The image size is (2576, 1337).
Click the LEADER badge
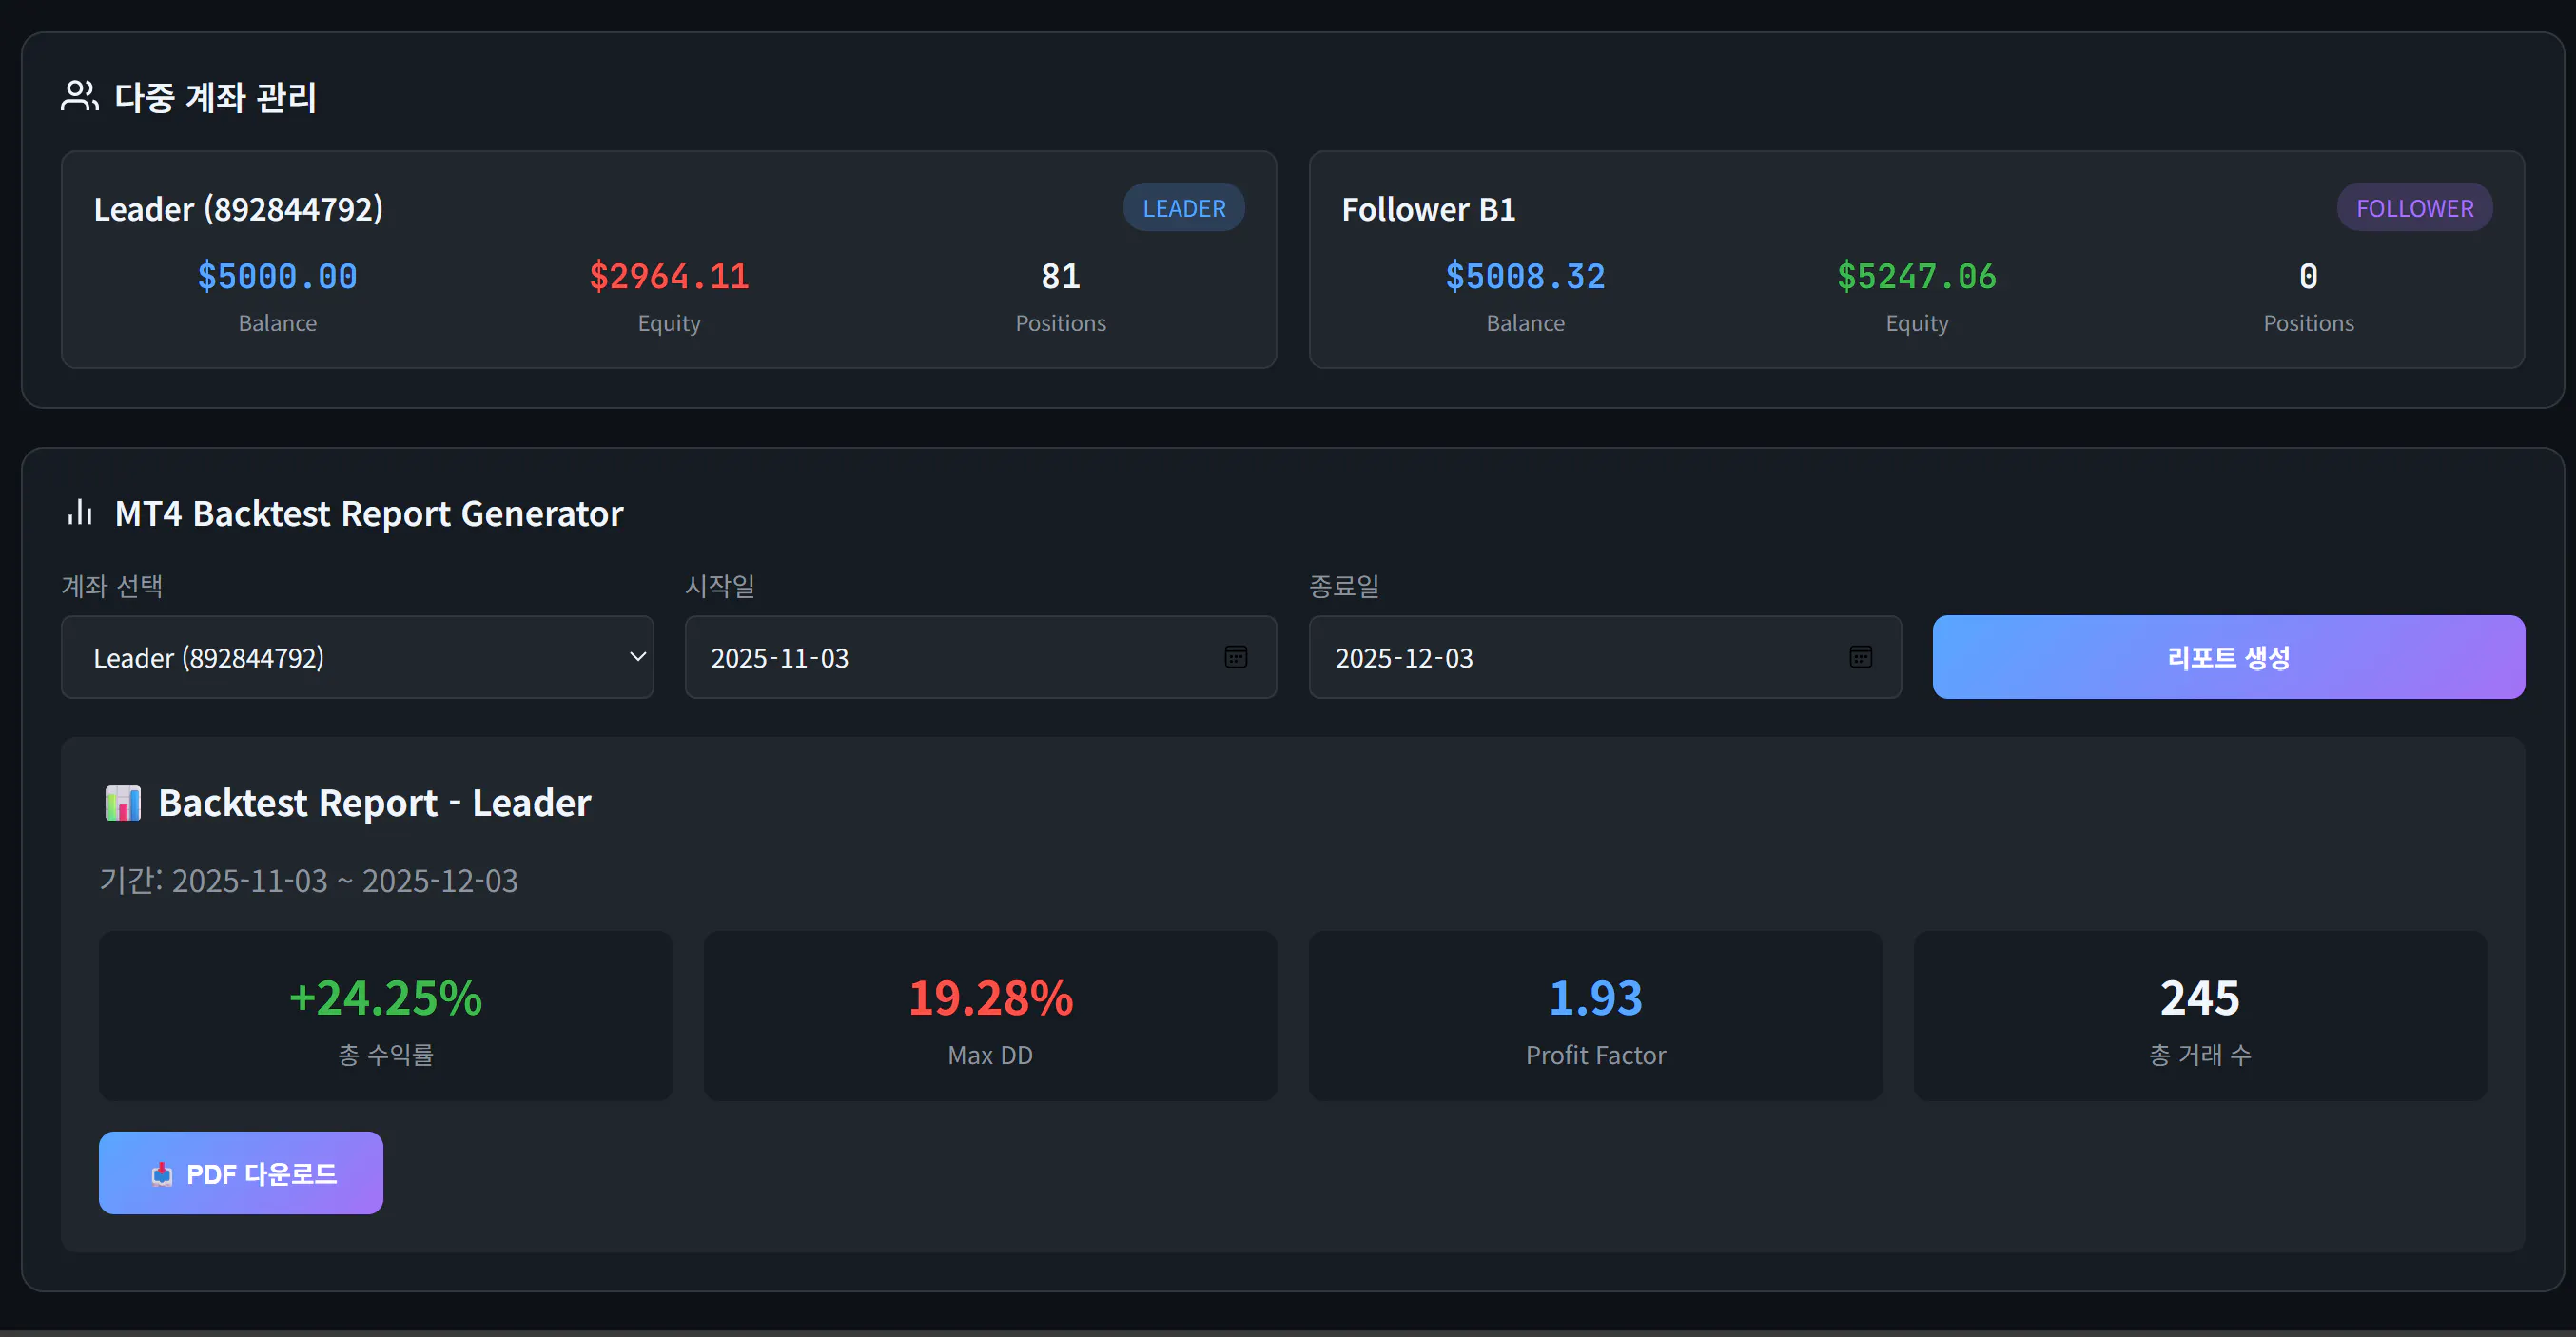point(1183,208)
